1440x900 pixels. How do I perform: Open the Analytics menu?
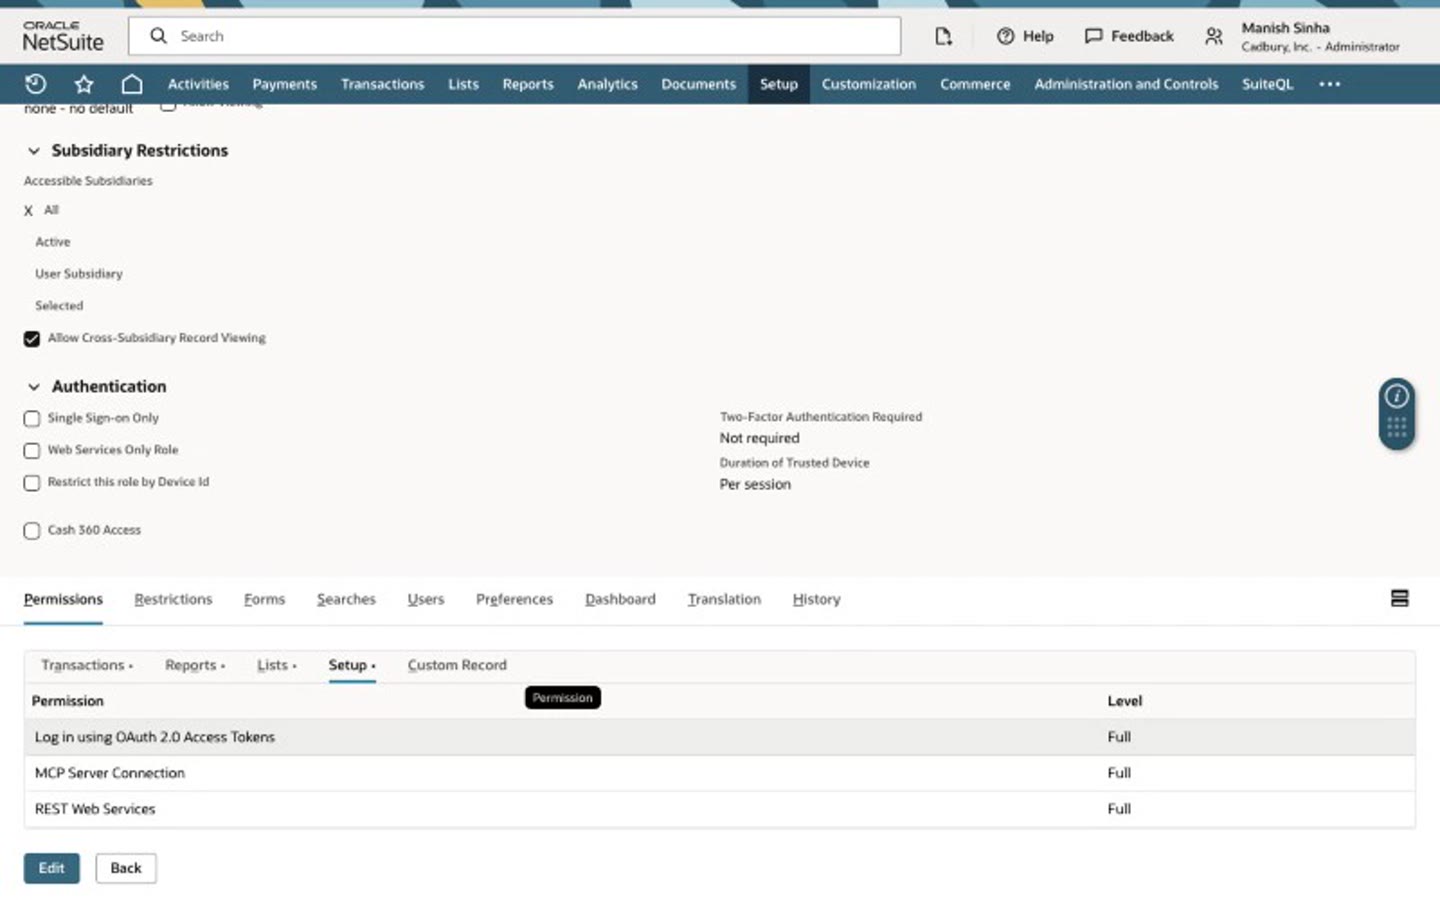[607, 84]
